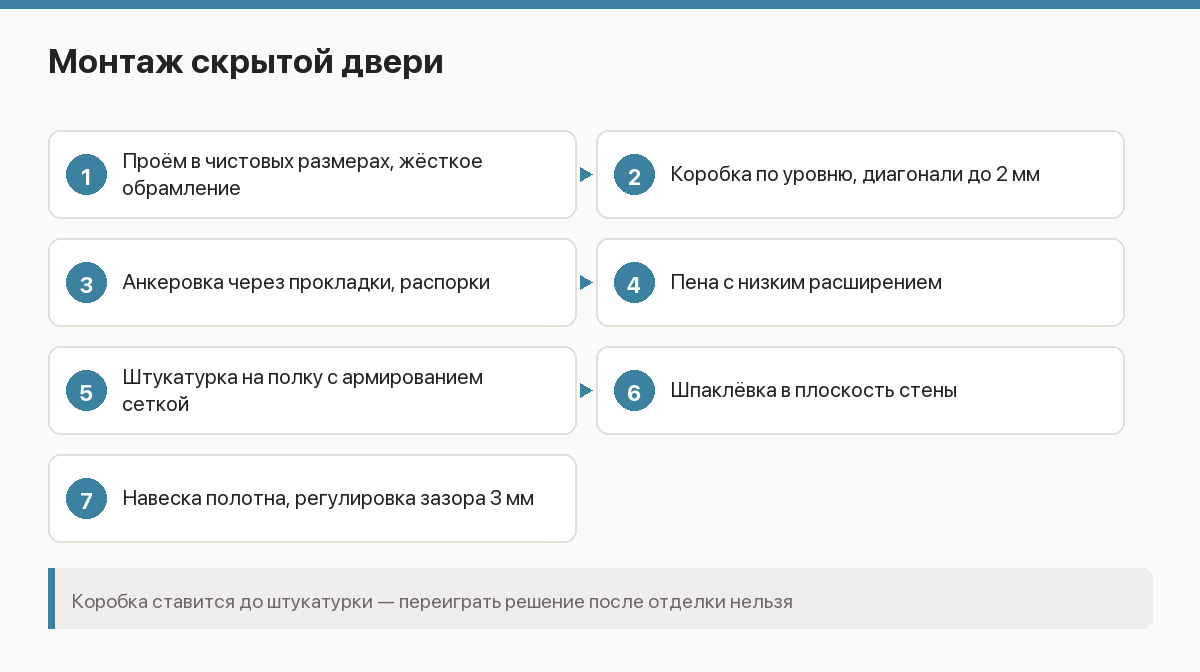Click the arrow between steps 3 and 4
1200x672 pixels.
586,283
